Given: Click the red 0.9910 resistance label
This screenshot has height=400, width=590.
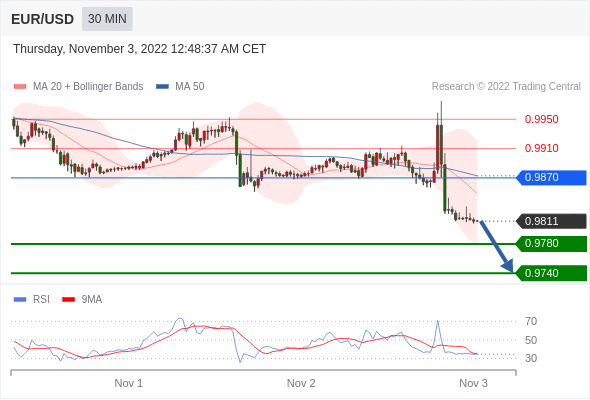Looking at the screenshot, I should click(541, 148).
